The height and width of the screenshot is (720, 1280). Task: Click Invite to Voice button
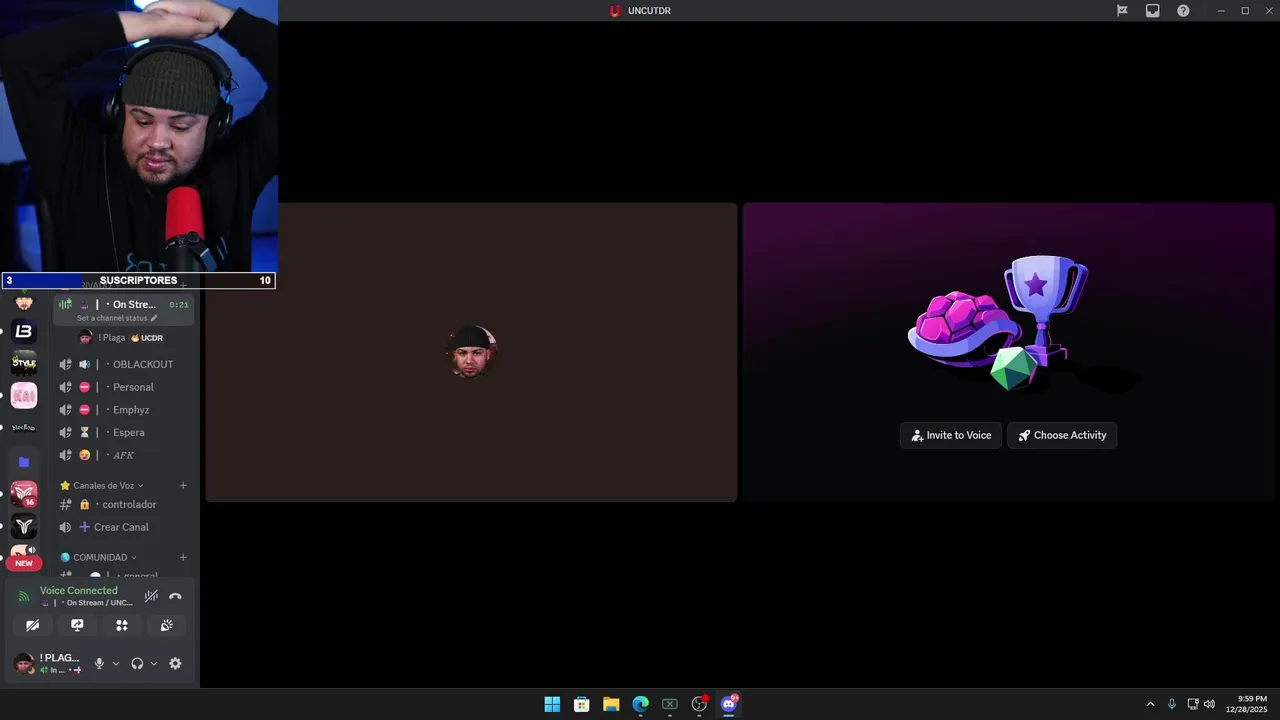[951, 435]
